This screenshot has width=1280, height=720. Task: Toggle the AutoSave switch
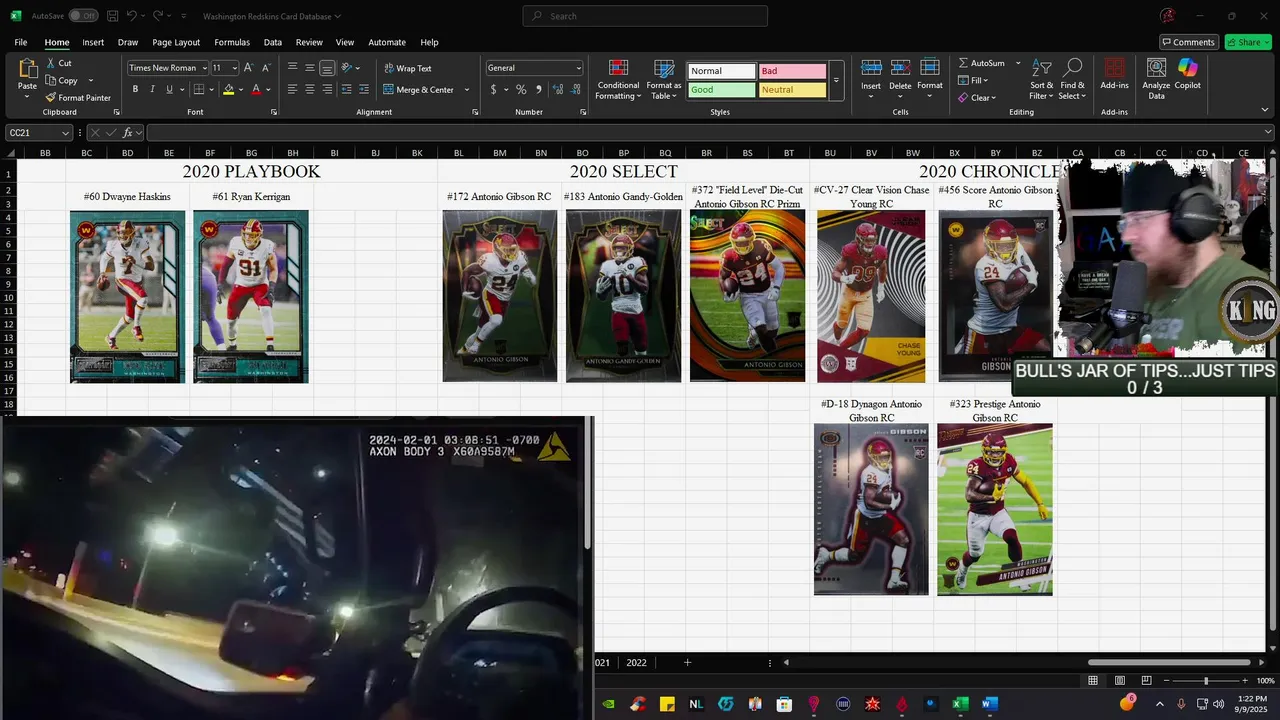point(82,16)
